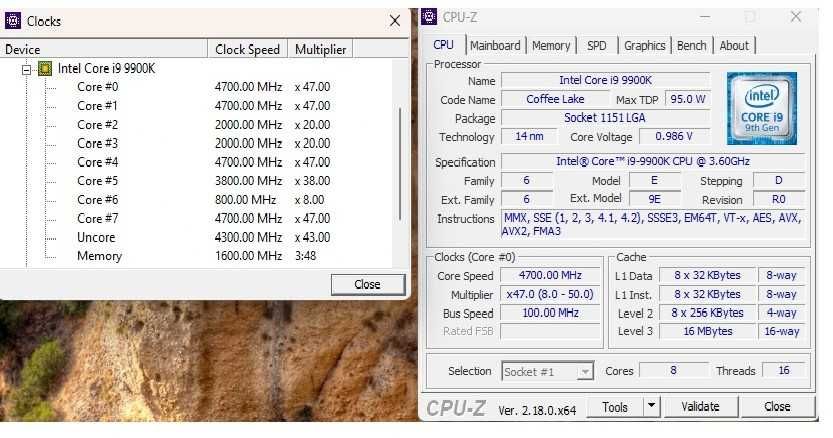This screenshot has height=438, width=833.
Task: Click the Core Speed 4700.00 MHz field
Action: coord(550,275)
